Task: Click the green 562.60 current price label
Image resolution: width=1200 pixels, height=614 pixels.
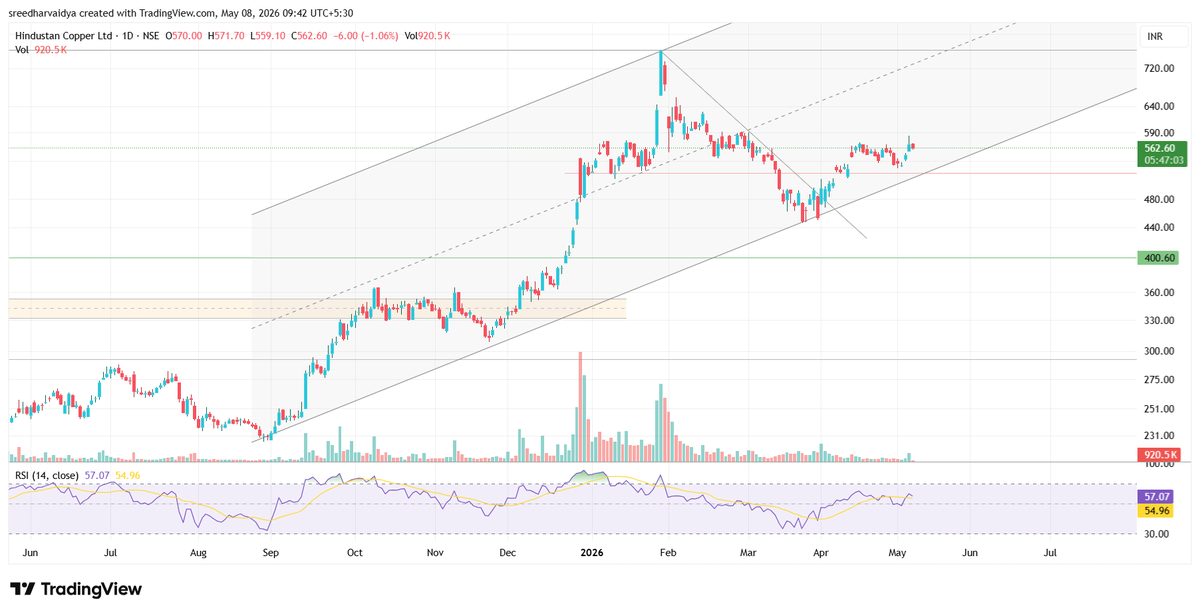Action: click(x=1163, y=147)
